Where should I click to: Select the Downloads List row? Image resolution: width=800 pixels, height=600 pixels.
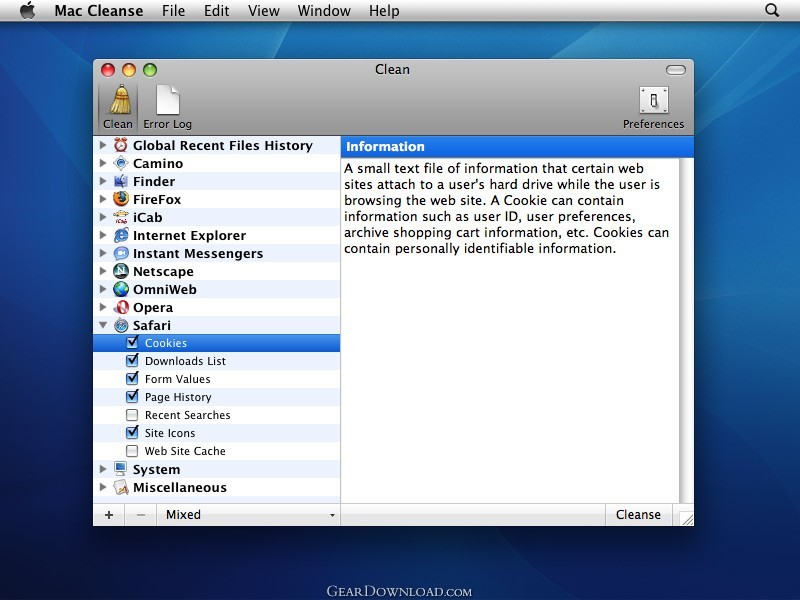(x=217, y=361)
